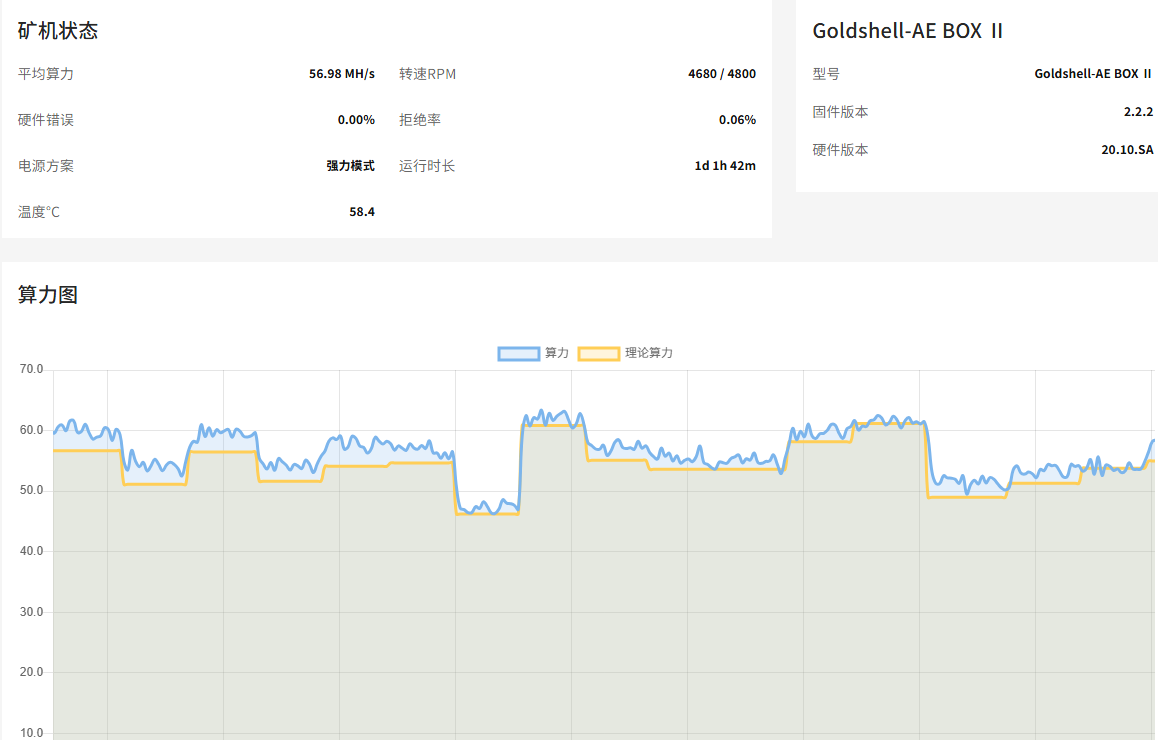The width and height of the screenshot is (1158, 740).
Task: Click the 20.0 y-axis label
Action: pos(32,672)
